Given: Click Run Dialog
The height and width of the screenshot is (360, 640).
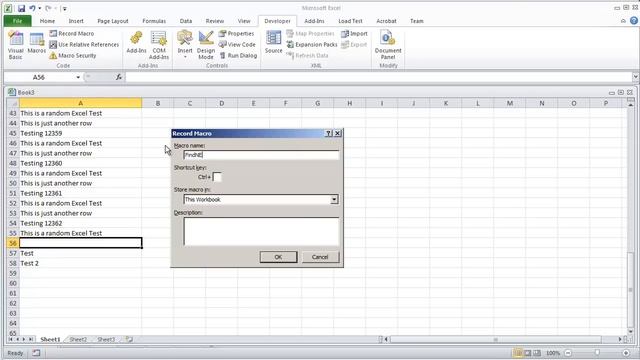Looking at the screenshot, I should (238, 56).
